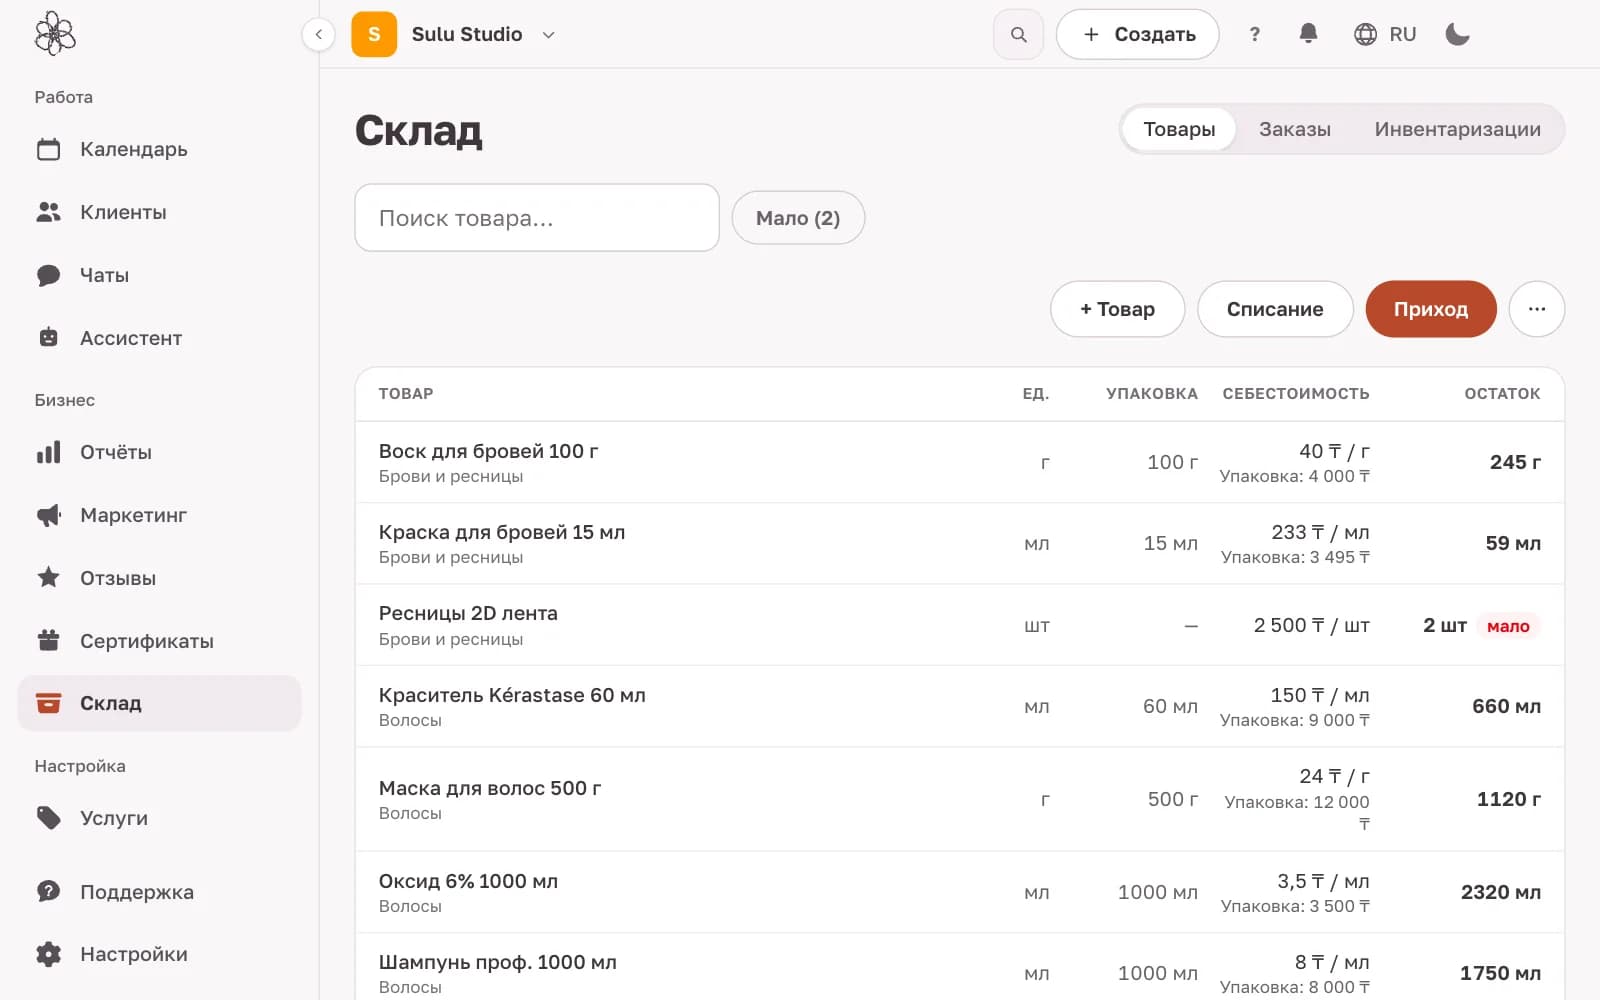The width and height of the screenshot is (1600, 1000).
Task: Click the Клиенты people icon
Action: pyautogui.click(x=48, y=212)
